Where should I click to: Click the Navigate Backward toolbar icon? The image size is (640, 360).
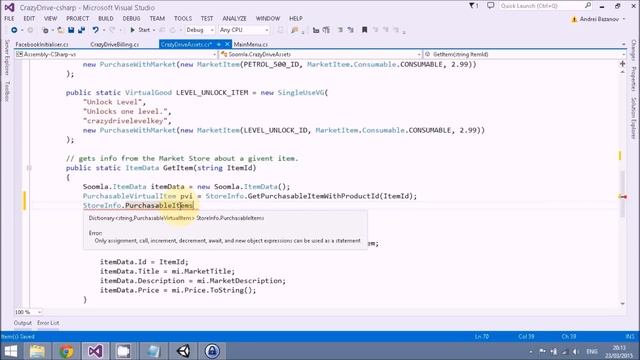[14, 30]
